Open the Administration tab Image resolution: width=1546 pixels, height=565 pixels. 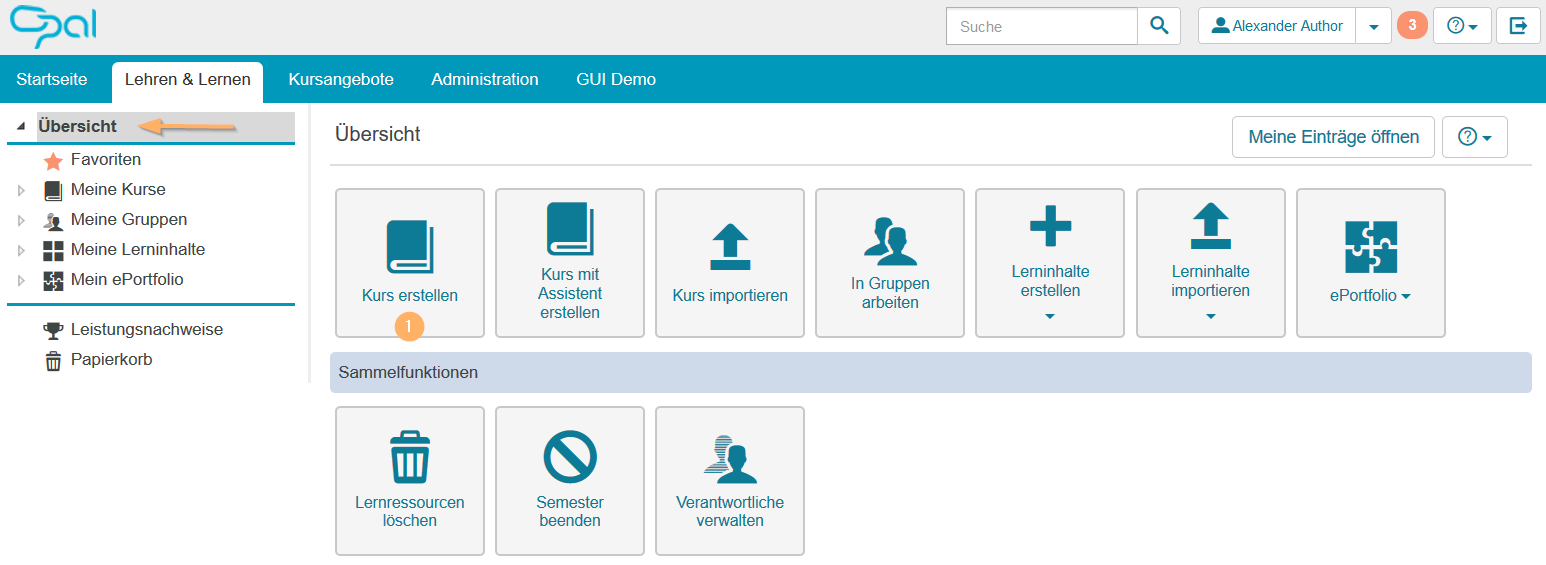pos(485,79)
